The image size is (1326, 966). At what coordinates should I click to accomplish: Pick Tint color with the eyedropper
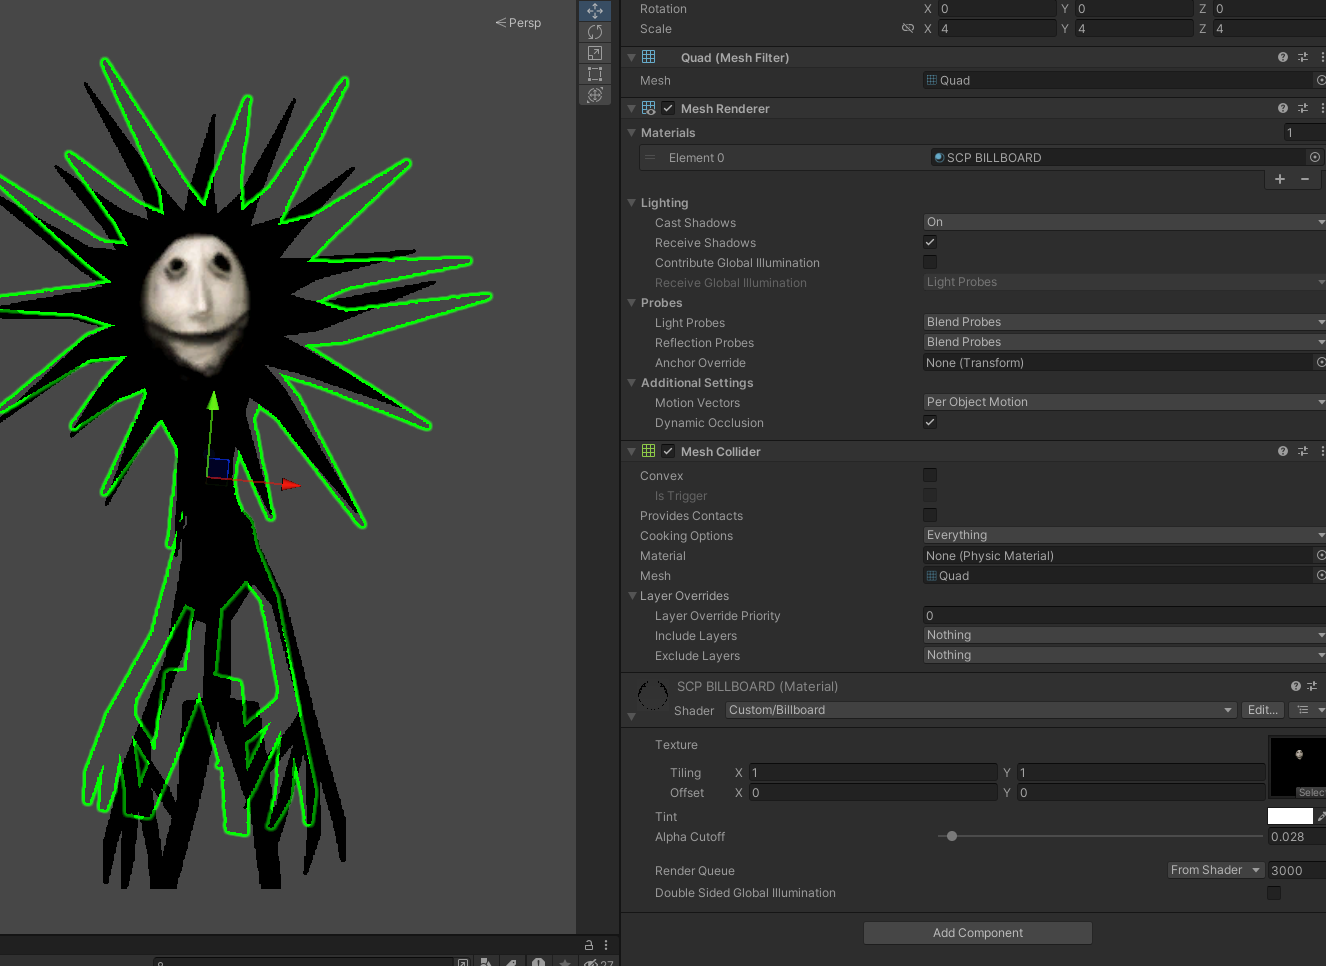[1321, 816]
